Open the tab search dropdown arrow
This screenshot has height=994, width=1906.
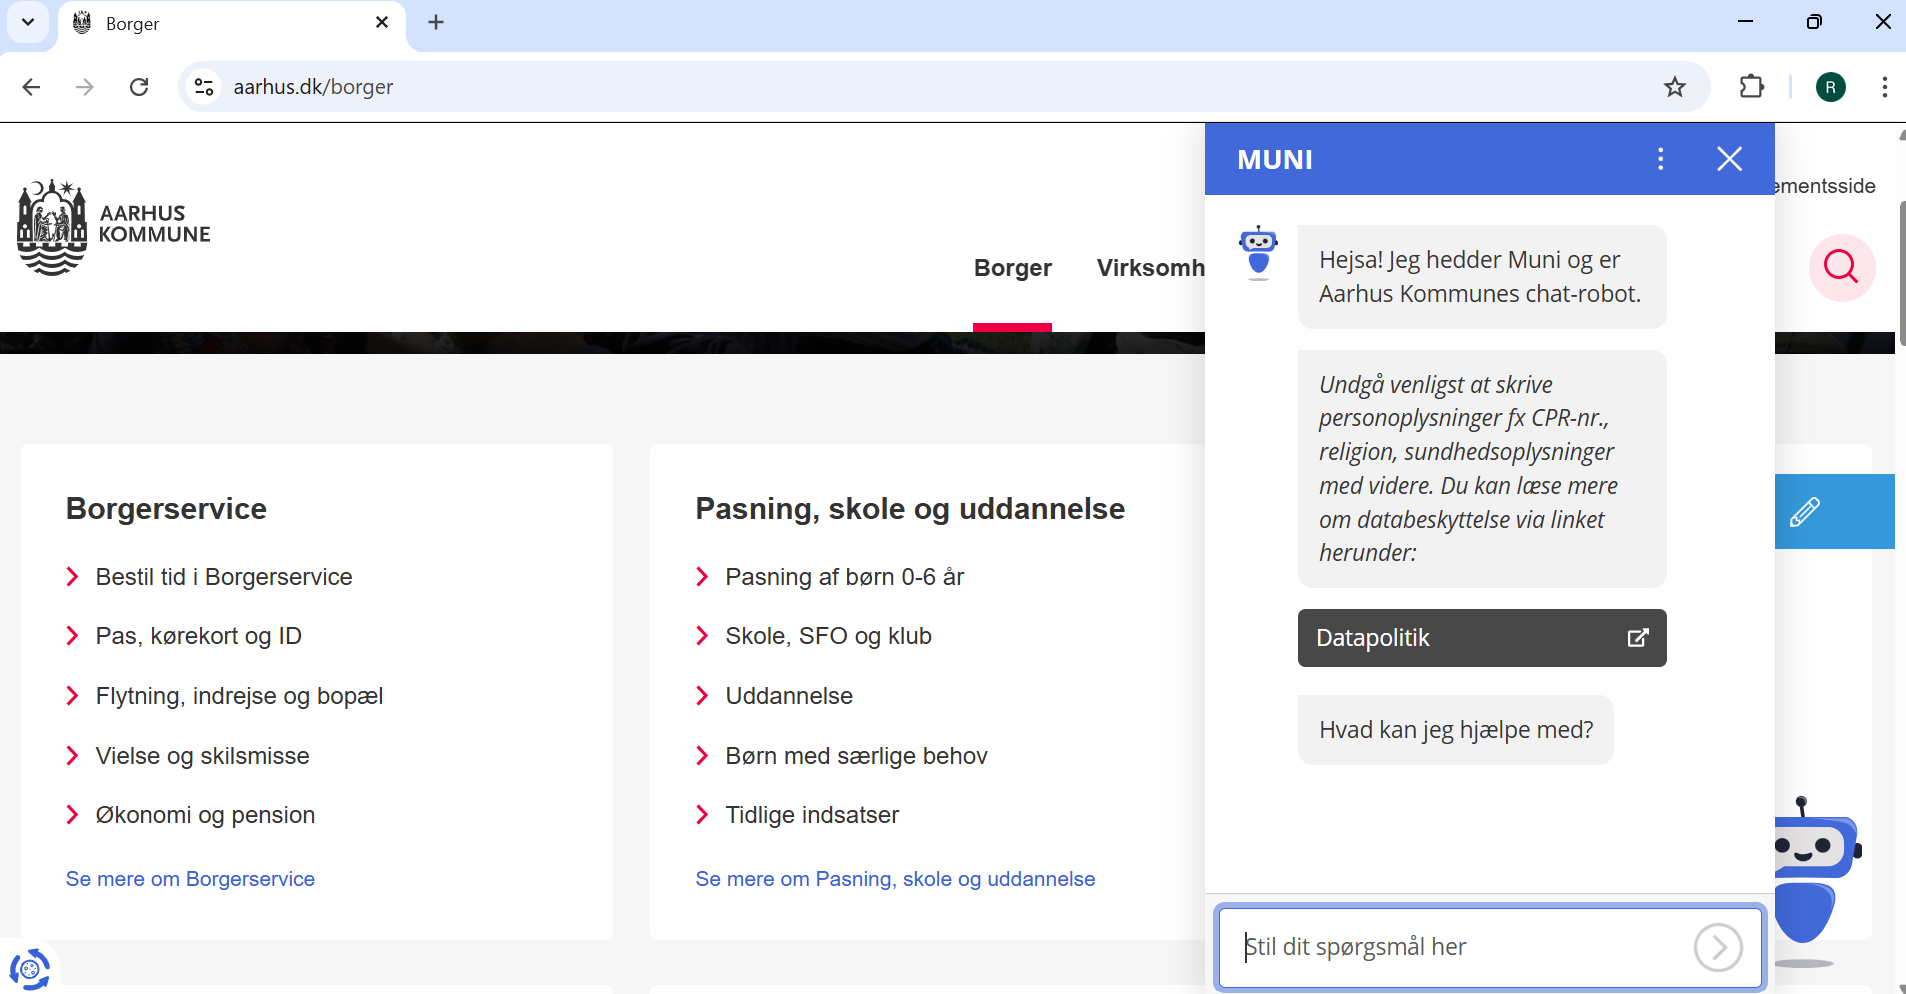[x=28, y=22]
